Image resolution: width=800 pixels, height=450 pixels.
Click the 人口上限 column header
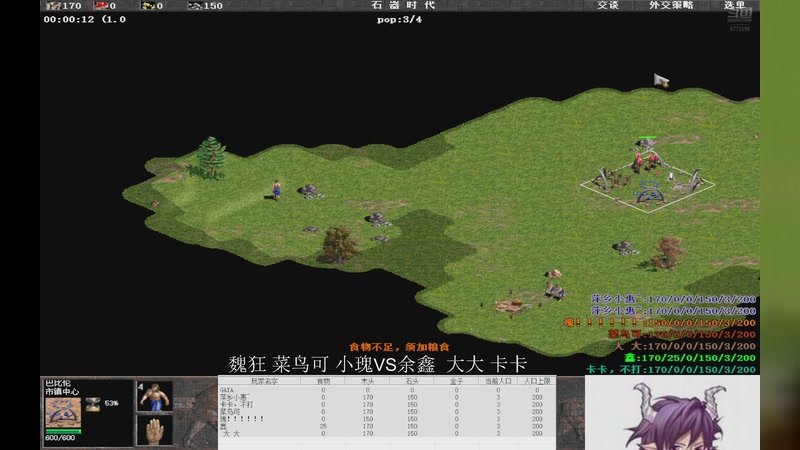537,381
